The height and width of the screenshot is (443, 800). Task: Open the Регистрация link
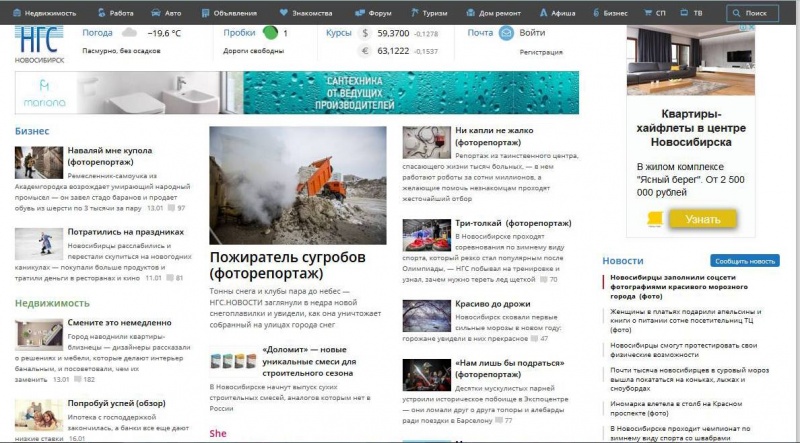[x=541, y=50]
